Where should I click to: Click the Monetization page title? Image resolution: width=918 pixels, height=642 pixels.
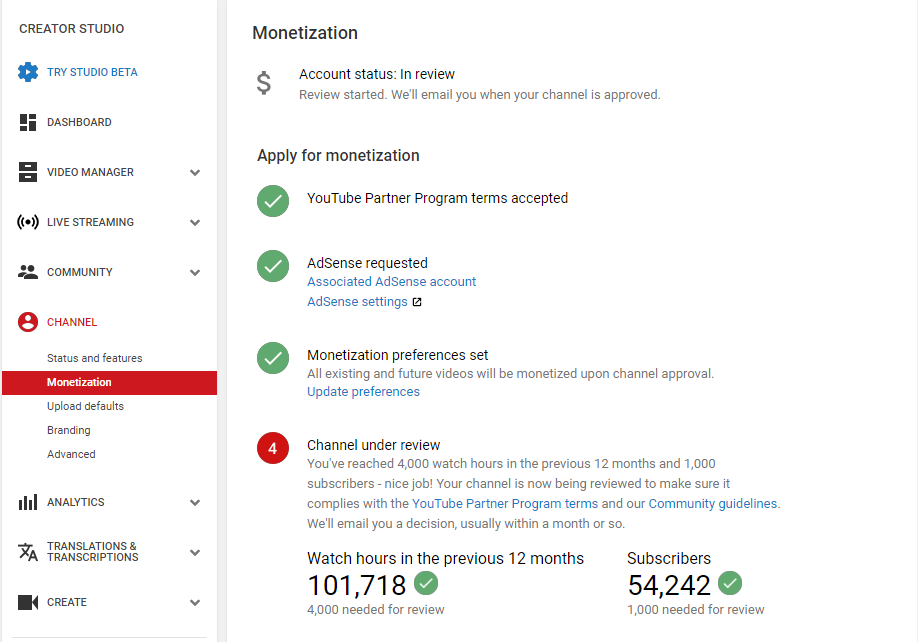305,33
